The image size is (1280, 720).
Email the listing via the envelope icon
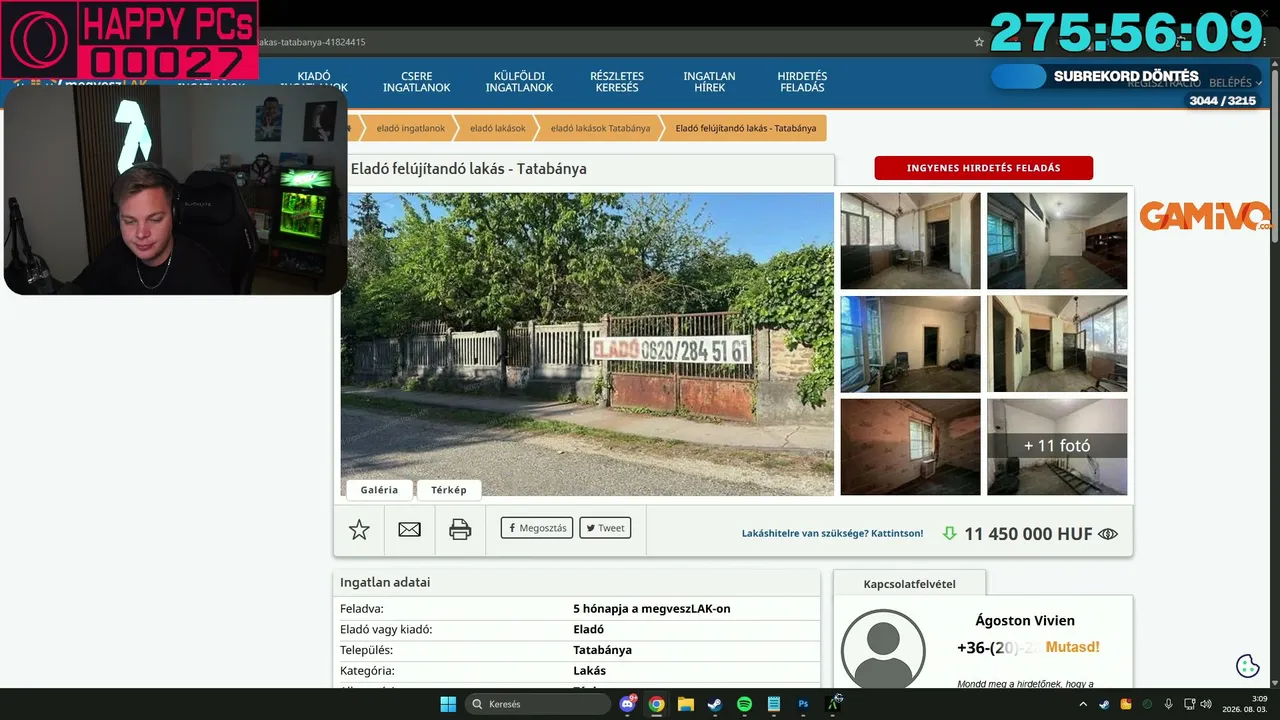tap(409, 530)
